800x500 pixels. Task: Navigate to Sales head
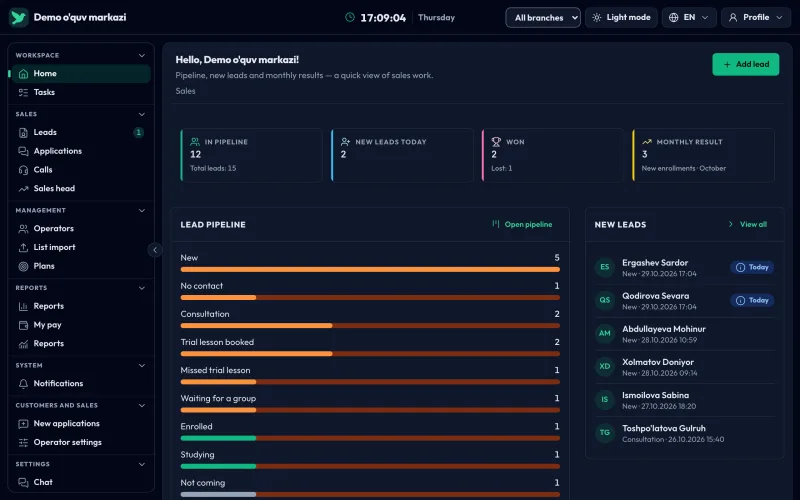[x=81, y=189]
